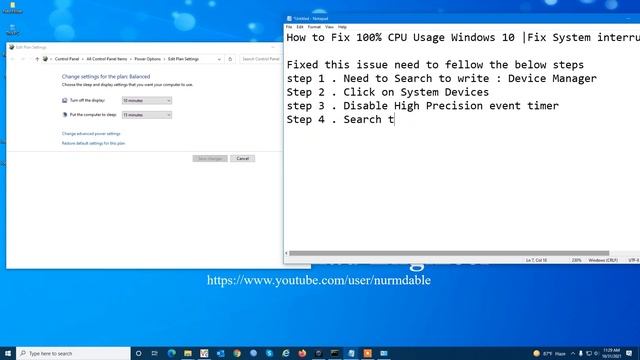Open microphone tray icon
The image size is (640, 360).
coord(580,353)
